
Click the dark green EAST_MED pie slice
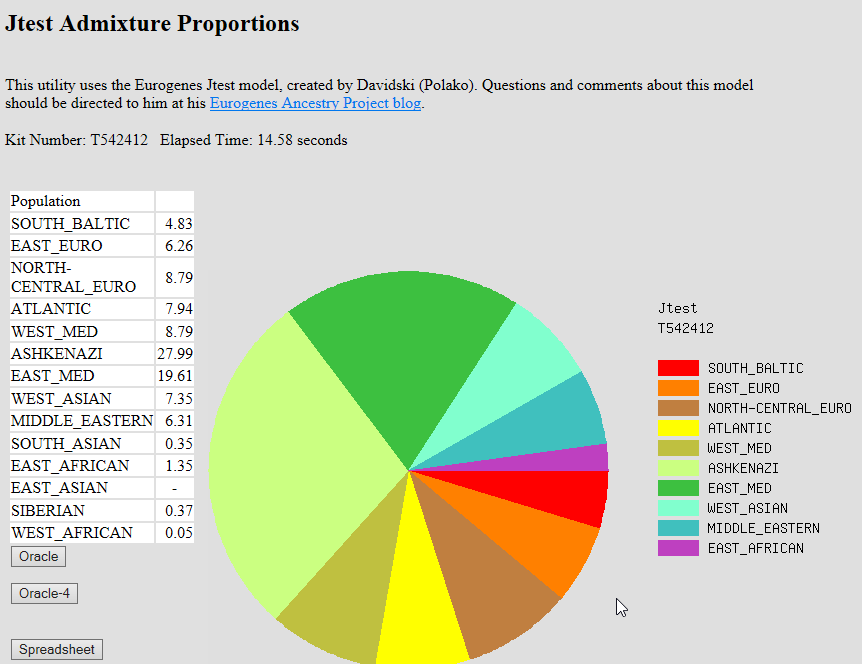(400, 360)
